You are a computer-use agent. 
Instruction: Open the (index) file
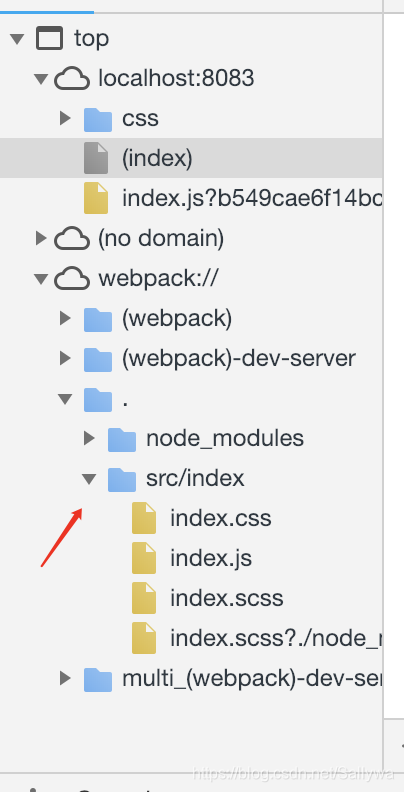point(157,159)
